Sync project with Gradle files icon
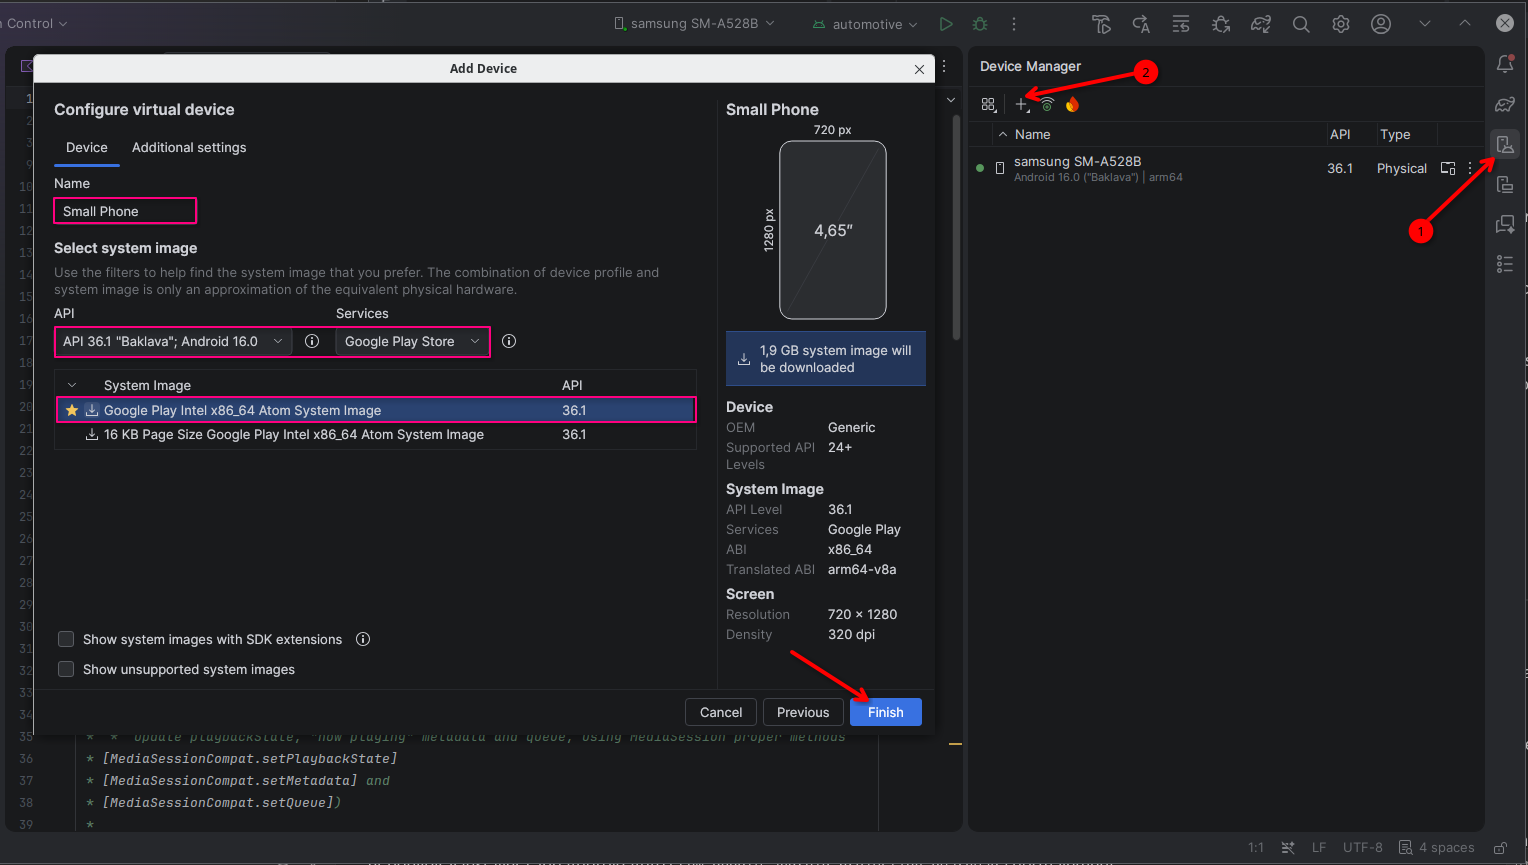 coord(1261,24)
